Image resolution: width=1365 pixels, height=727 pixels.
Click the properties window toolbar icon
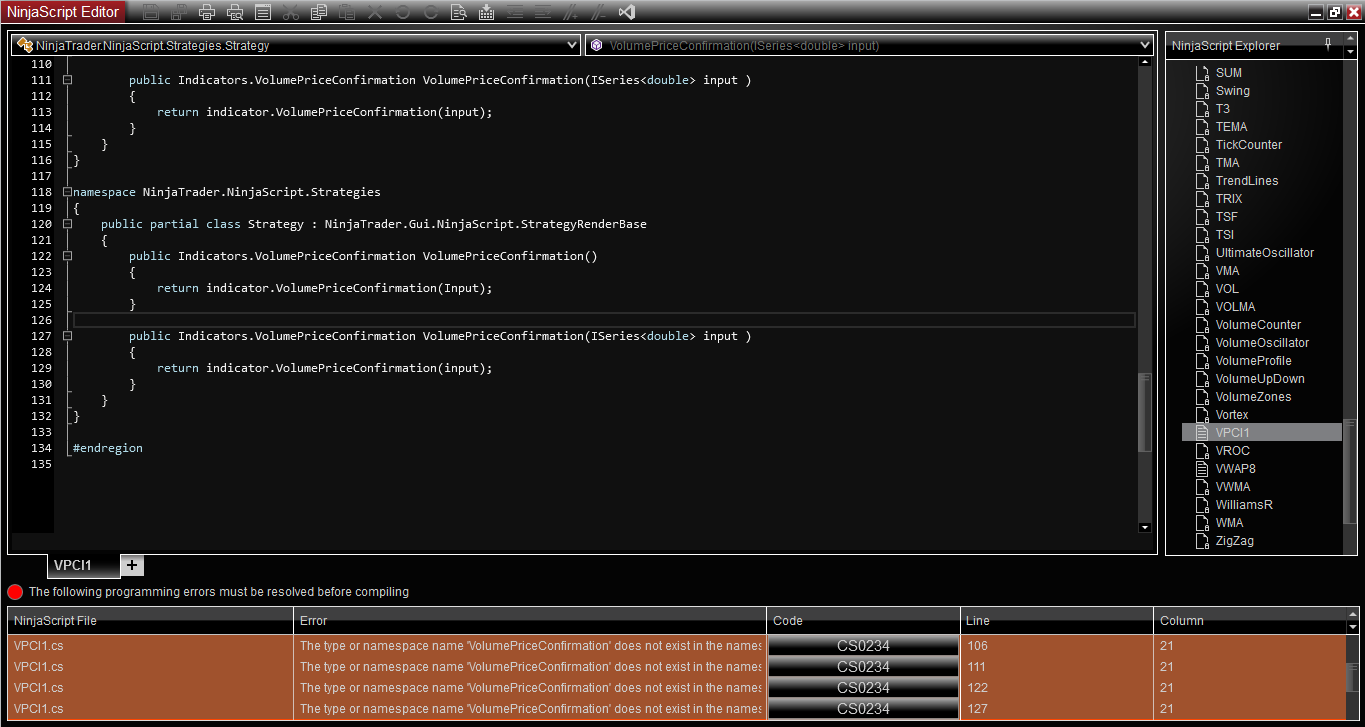pos(263,13)
